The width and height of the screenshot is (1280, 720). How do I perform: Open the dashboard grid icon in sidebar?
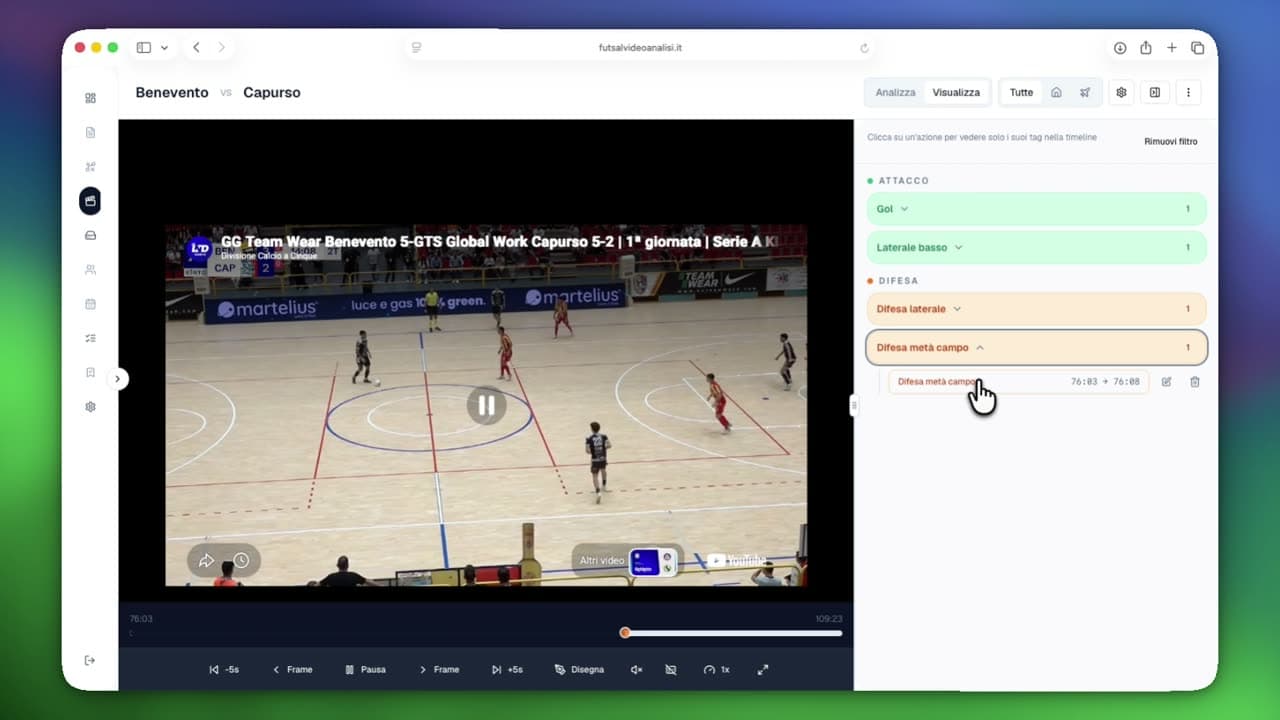point(90,98)
